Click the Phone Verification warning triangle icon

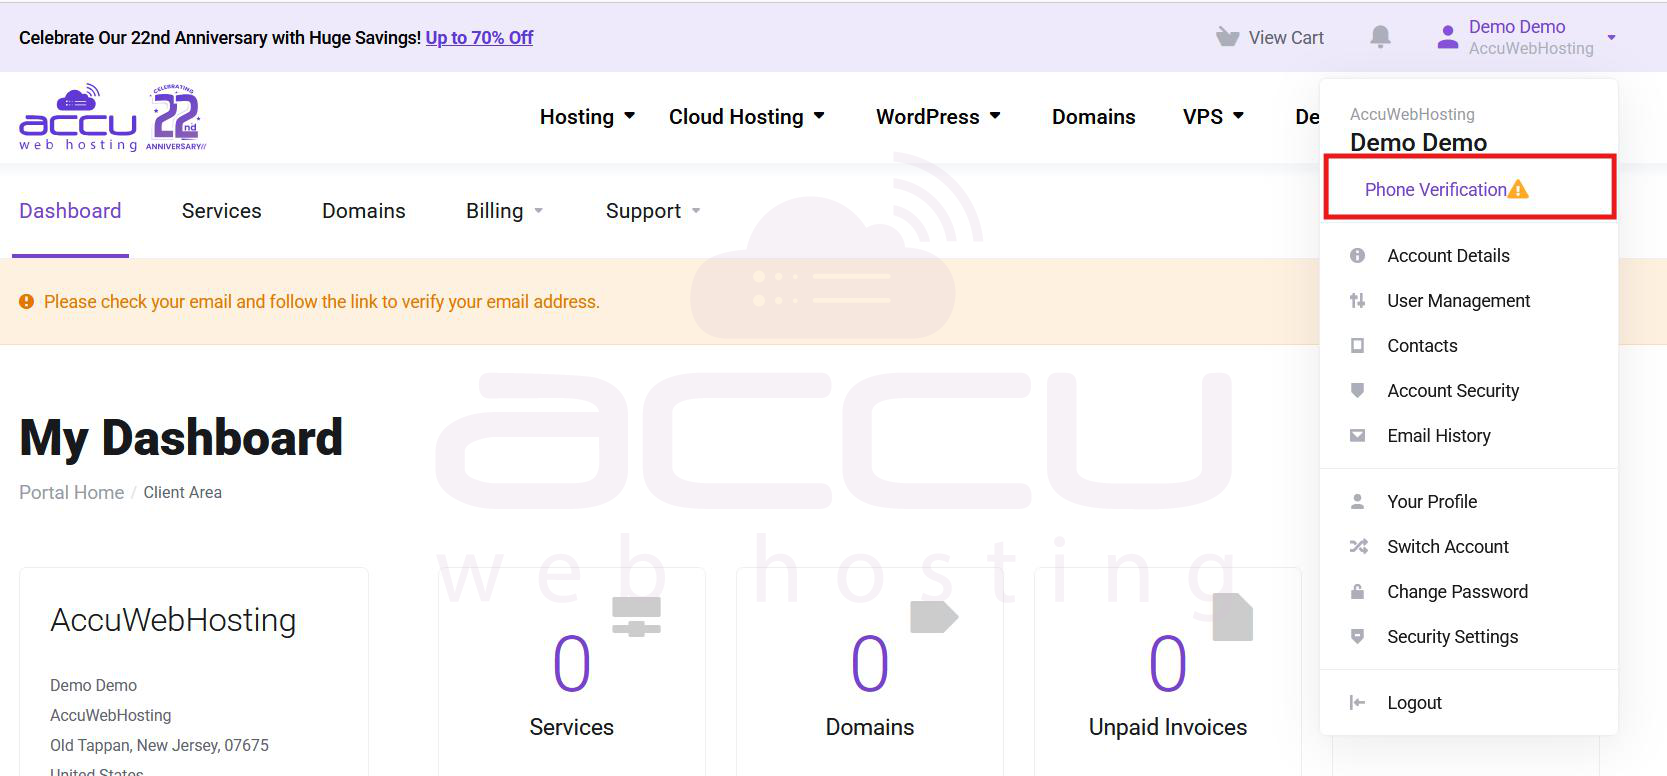point(1518,189)
